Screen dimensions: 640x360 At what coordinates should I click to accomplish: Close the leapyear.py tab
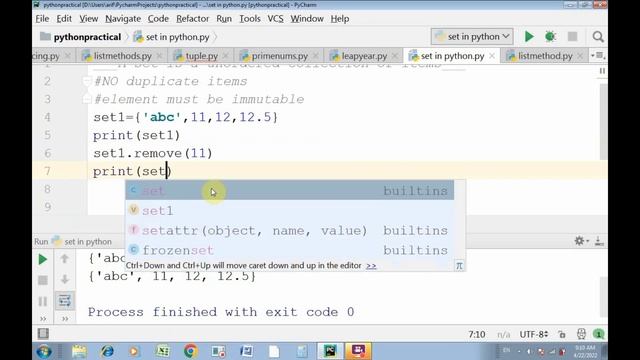click(395, 56)
